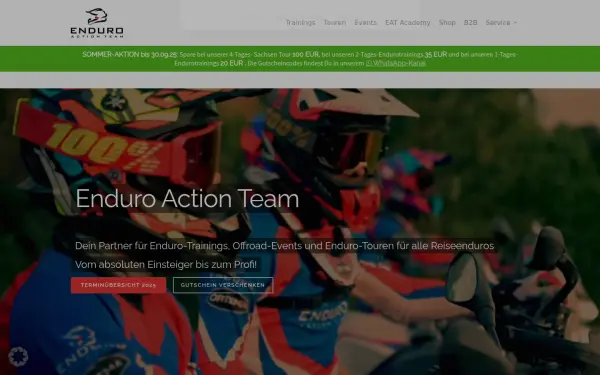Viewport: 600px width, 375px height.
Task: Open the cookie settings gear icon
Action: point(18,357)
